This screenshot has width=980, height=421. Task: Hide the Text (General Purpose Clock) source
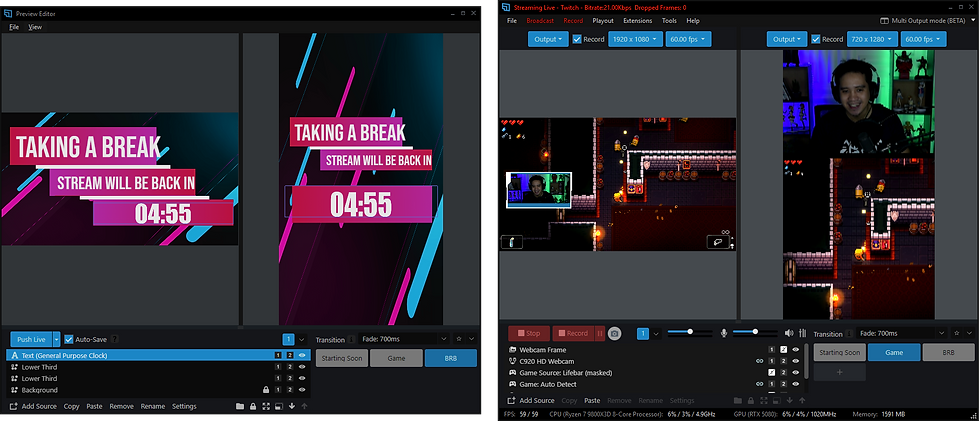pyautogui.click(x=302, y=355)
